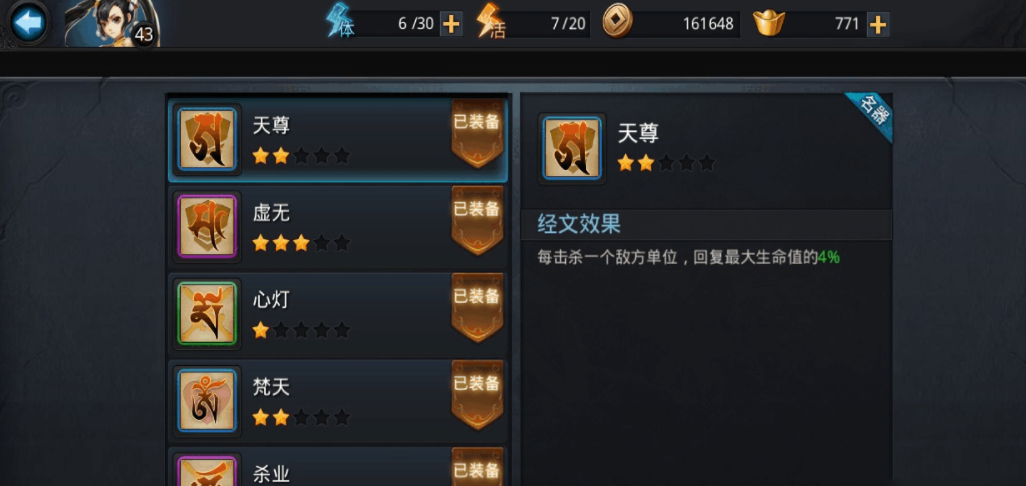The image size is (1026, 486).
Task: Tap 已装备 badge on 虚无 row
Action: 477,220
